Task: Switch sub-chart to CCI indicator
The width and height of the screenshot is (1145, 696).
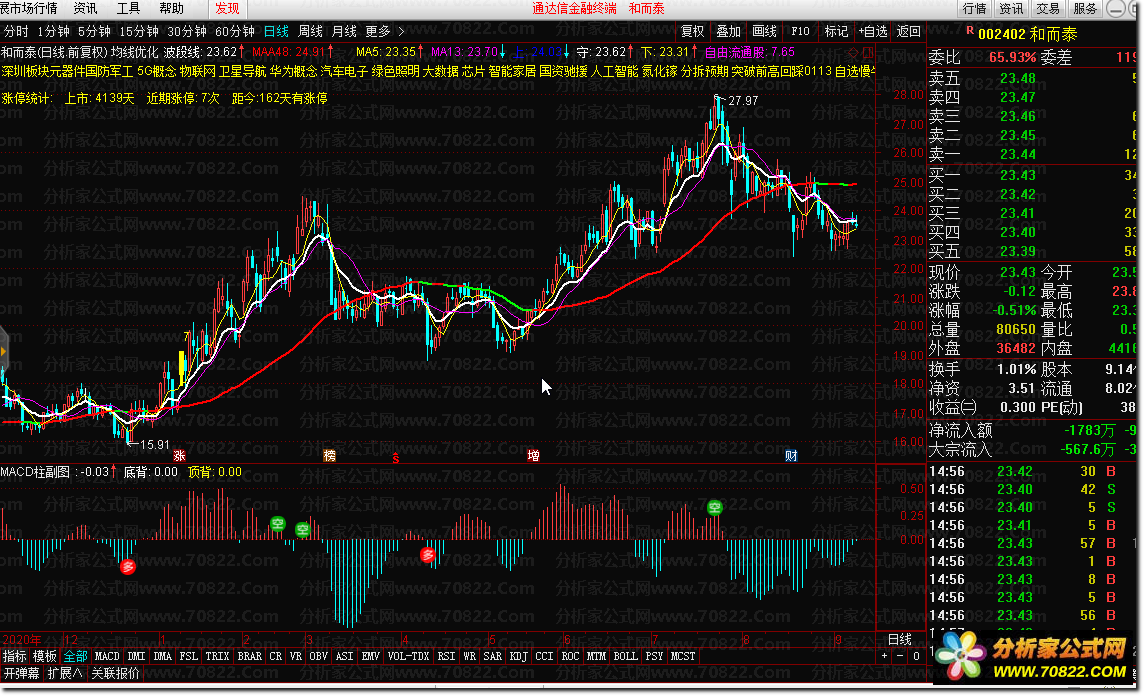Action: click(x=544, y=656)
